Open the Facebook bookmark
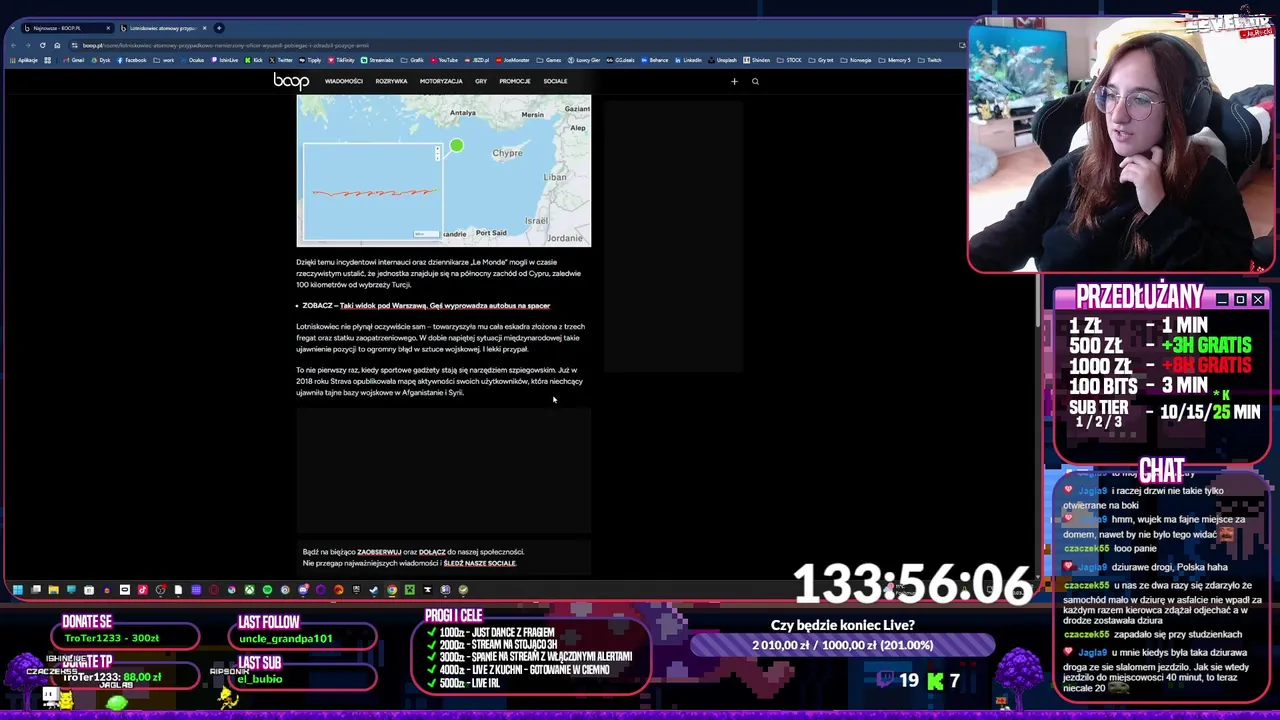1280x720 pixels. pyautogui.click(x=132, y=60)
